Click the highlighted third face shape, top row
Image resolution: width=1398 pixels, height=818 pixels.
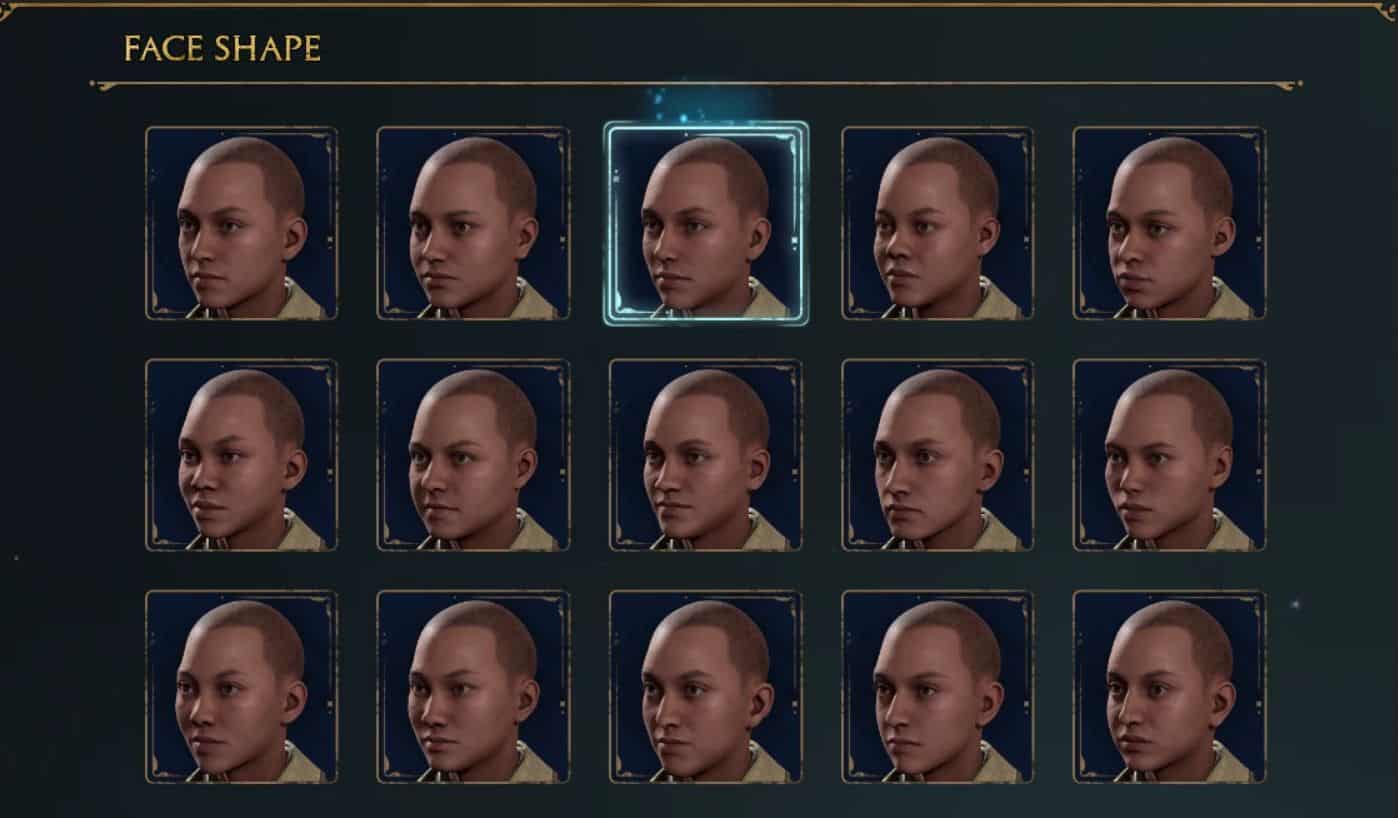click(706, 223)
